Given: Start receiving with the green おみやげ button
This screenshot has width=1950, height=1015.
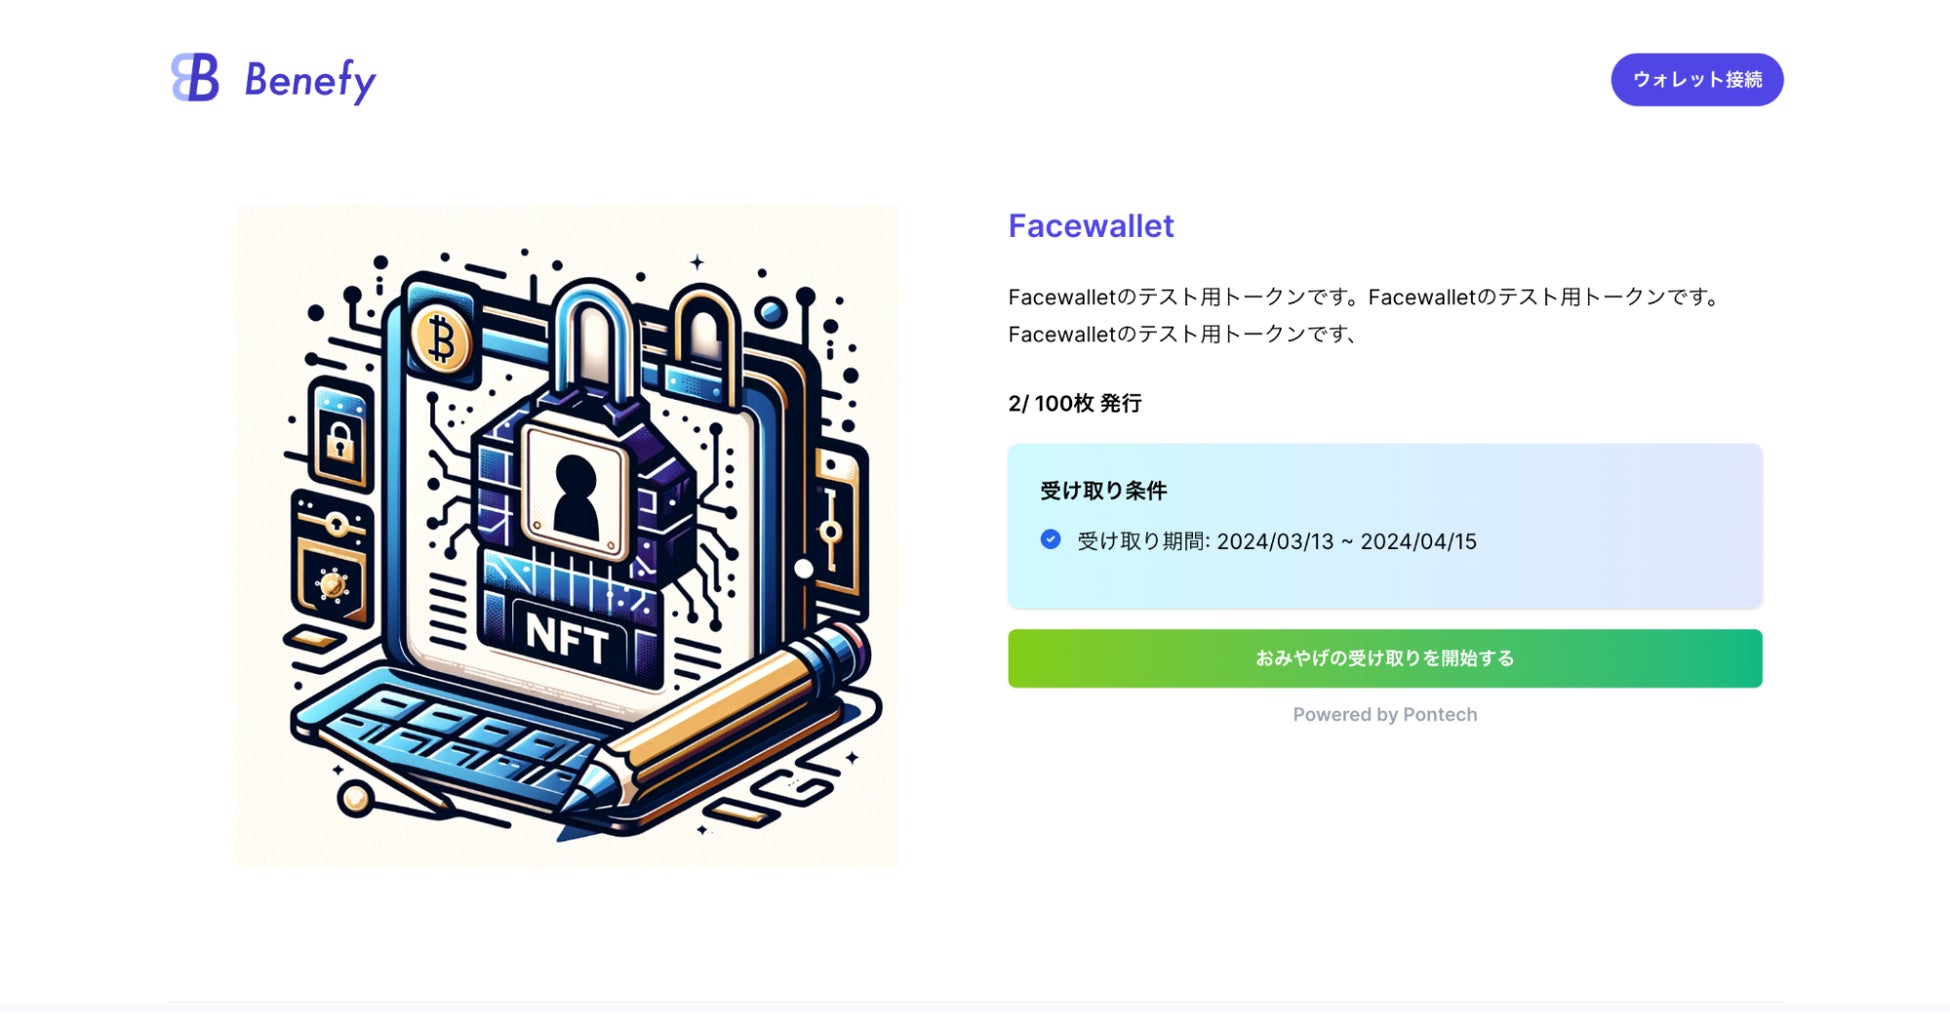Looking at the screenshot, I should [x=1384, y=658].
